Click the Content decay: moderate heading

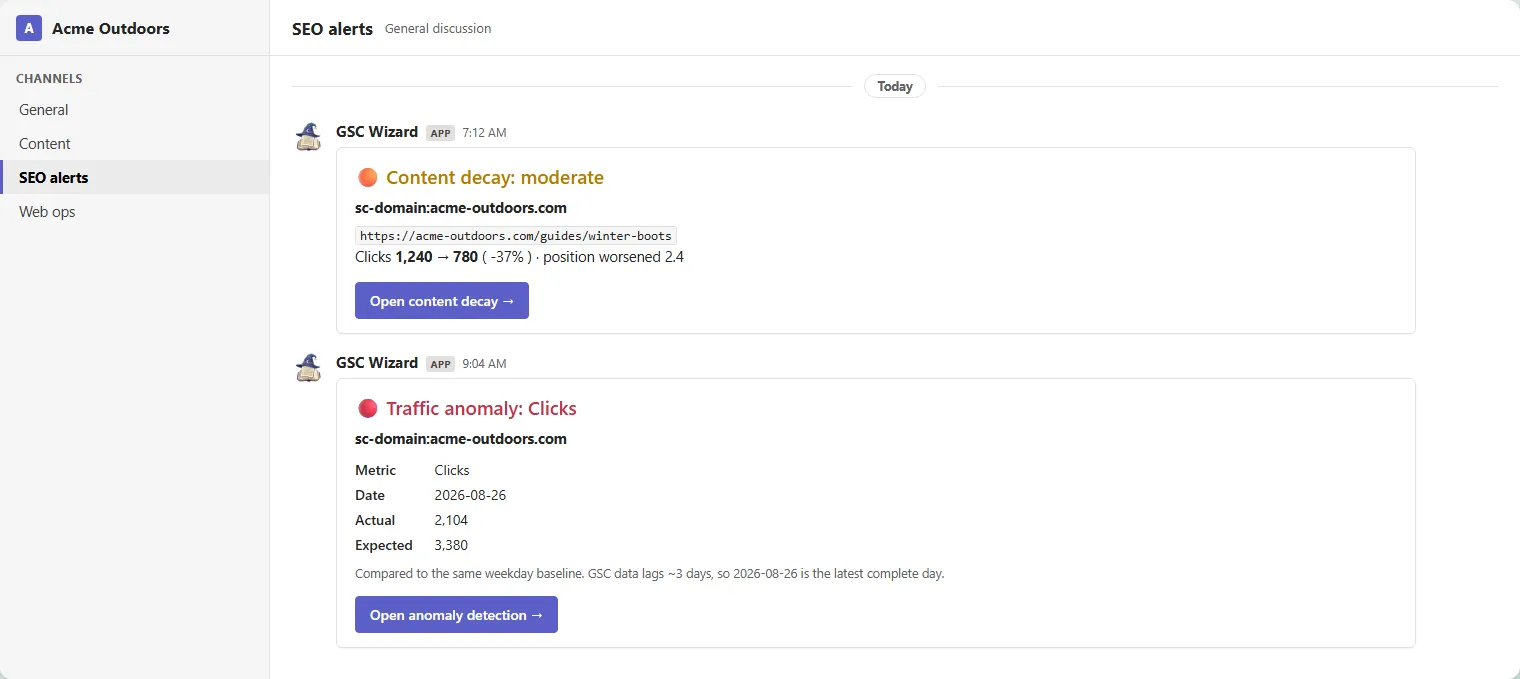coord(495,178)
